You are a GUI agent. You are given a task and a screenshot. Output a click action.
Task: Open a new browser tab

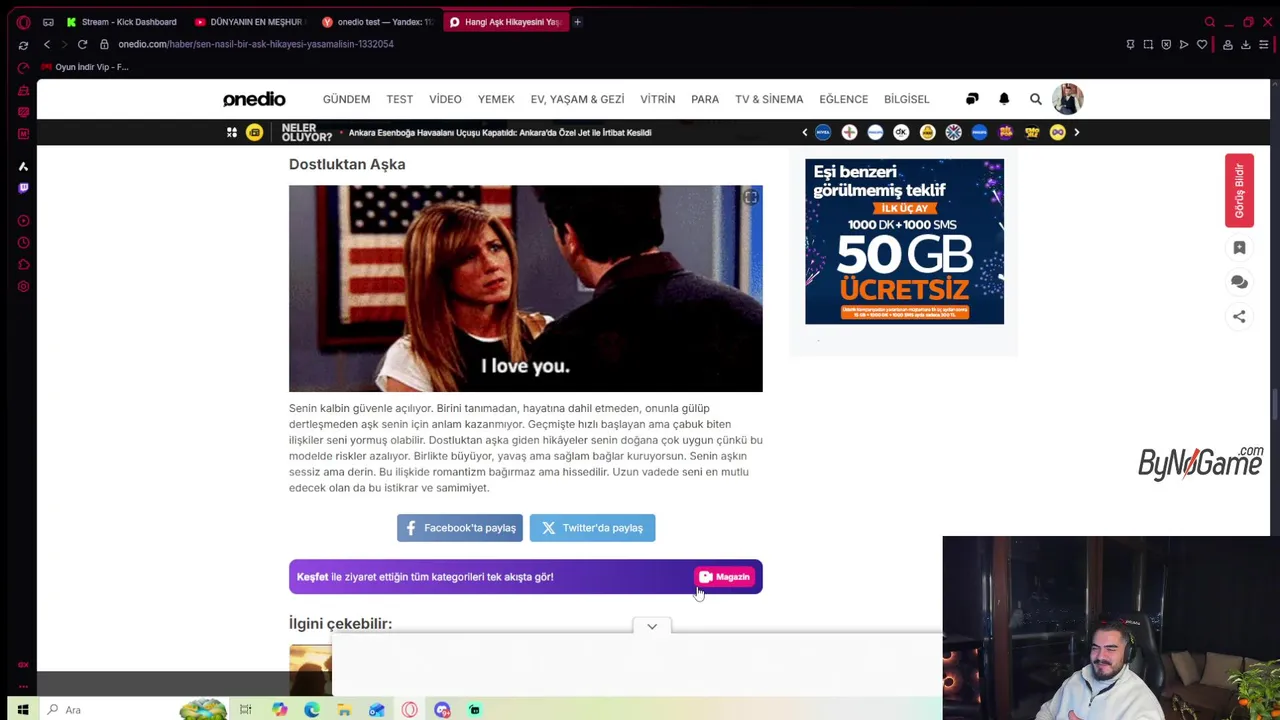coord(577,22)
